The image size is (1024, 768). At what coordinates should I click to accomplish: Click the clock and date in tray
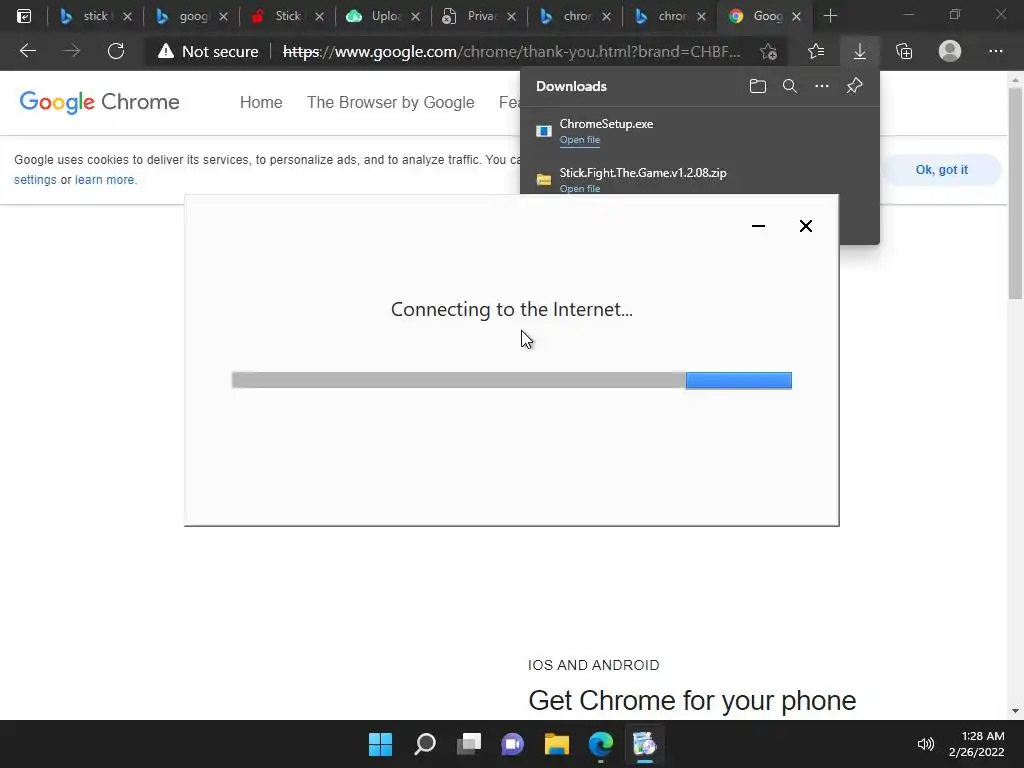point(976,744)
